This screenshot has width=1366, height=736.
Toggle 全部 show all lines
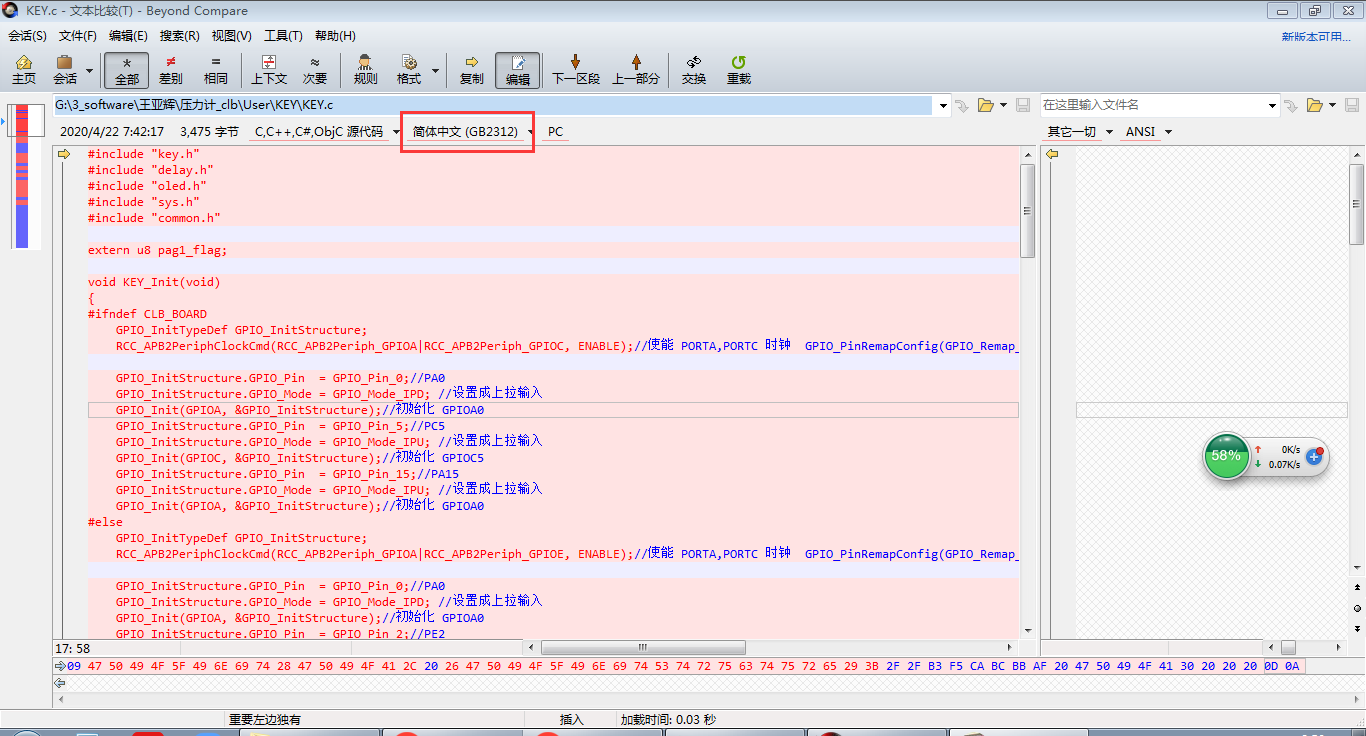(x=127, y=70)
